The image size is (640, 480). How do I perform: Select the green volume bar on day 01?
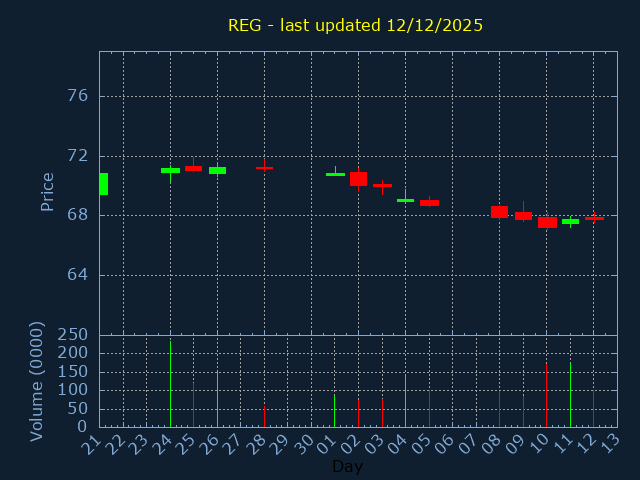[x=334, y=410]
